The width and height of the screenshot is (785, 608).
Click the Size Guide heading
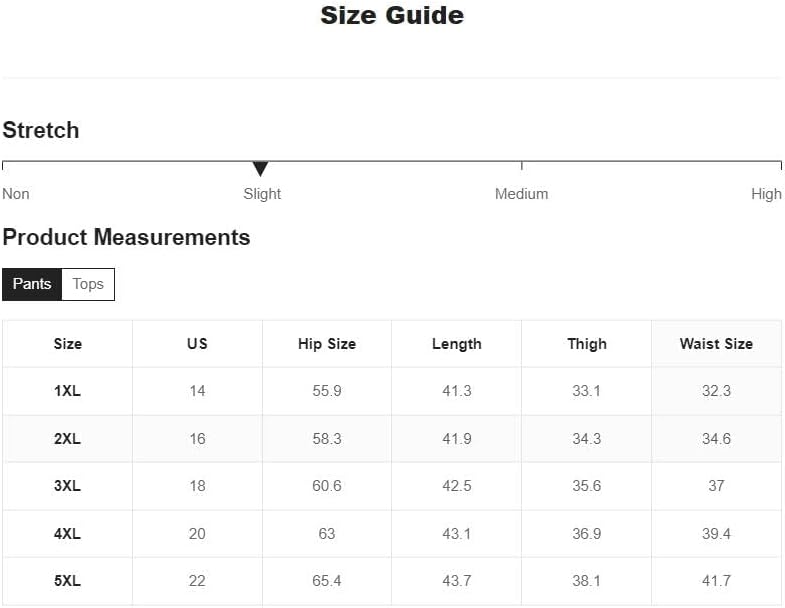coord(392,16)
